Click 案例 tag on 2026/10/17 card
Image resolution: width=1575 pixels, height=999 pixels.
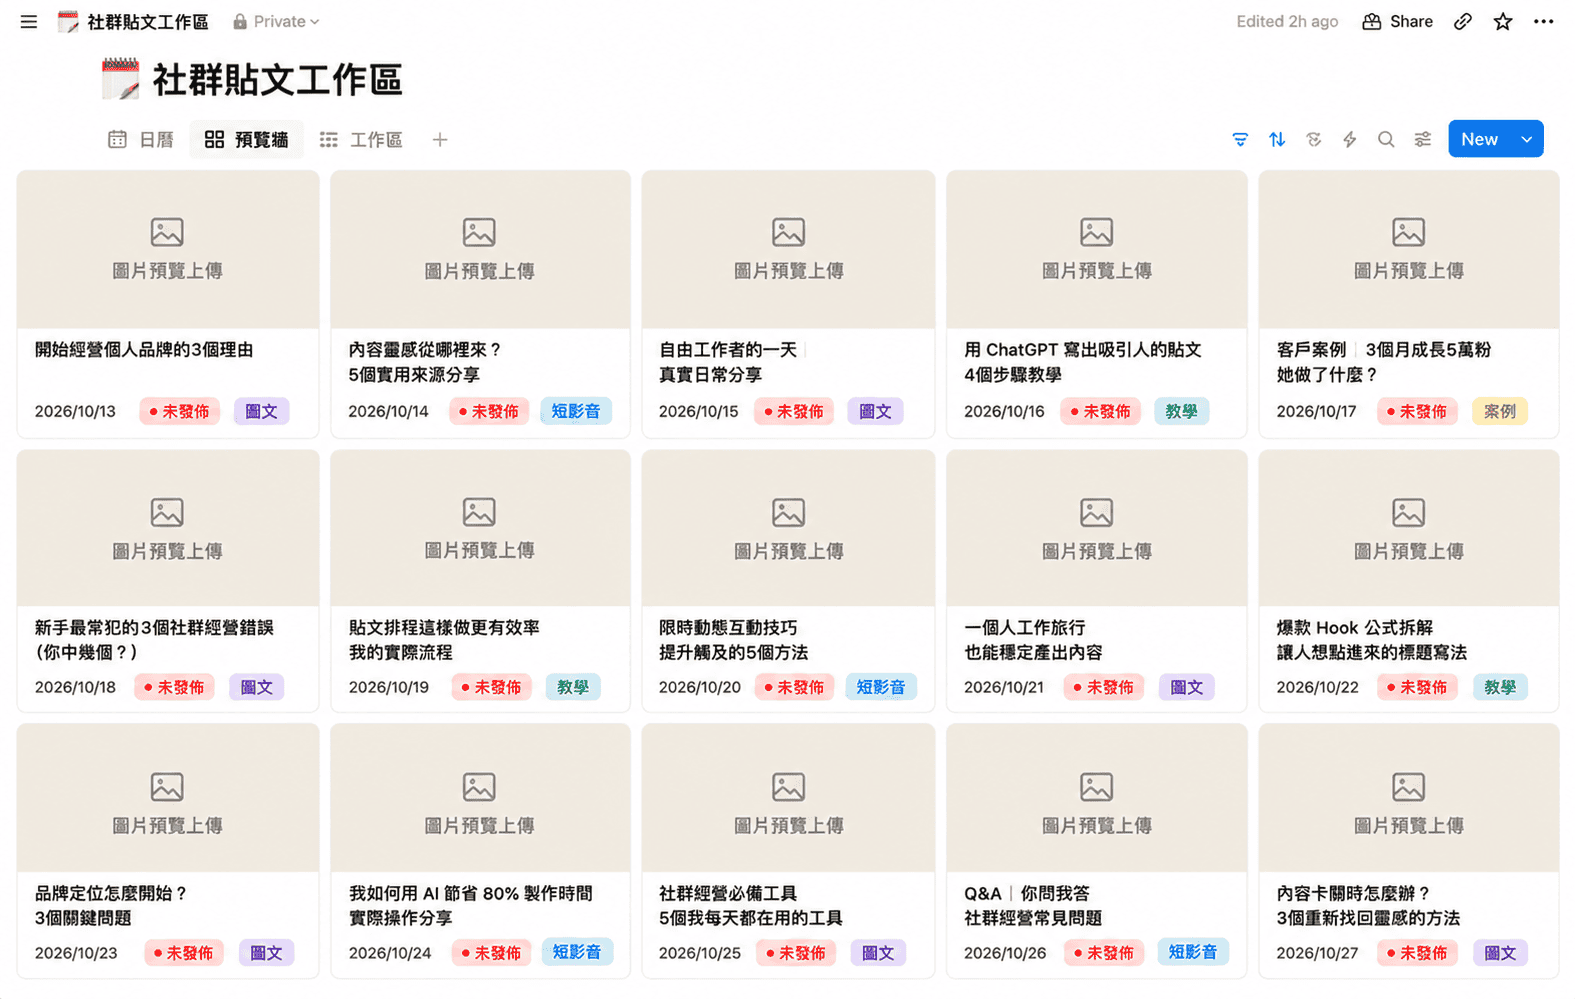pos(1500,411)
